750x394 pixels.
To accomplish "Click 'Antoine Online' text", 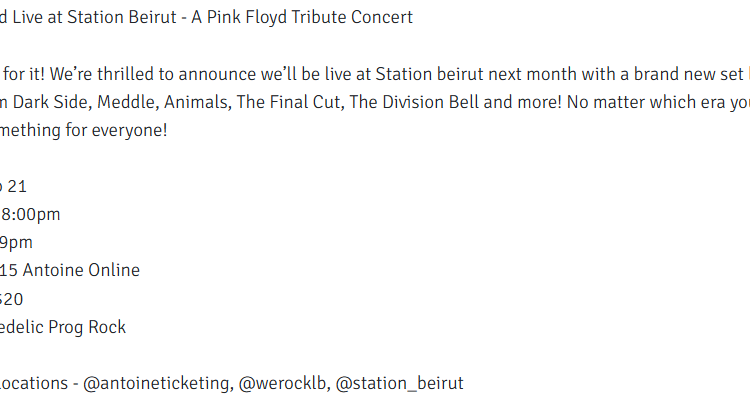I will pyautogui.click(x=81, y=270).
